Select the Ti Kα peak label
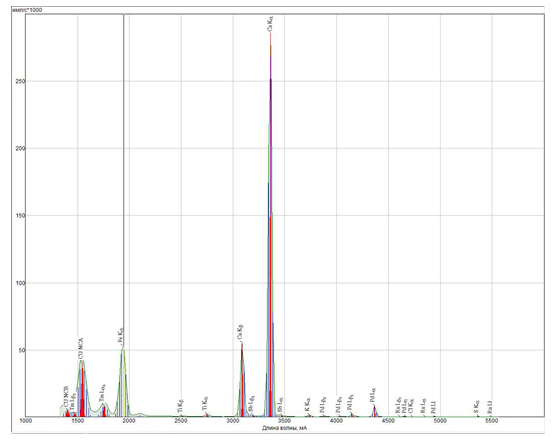Image resolution: width=560 pixels, height=441 pixels. [205, 405]
